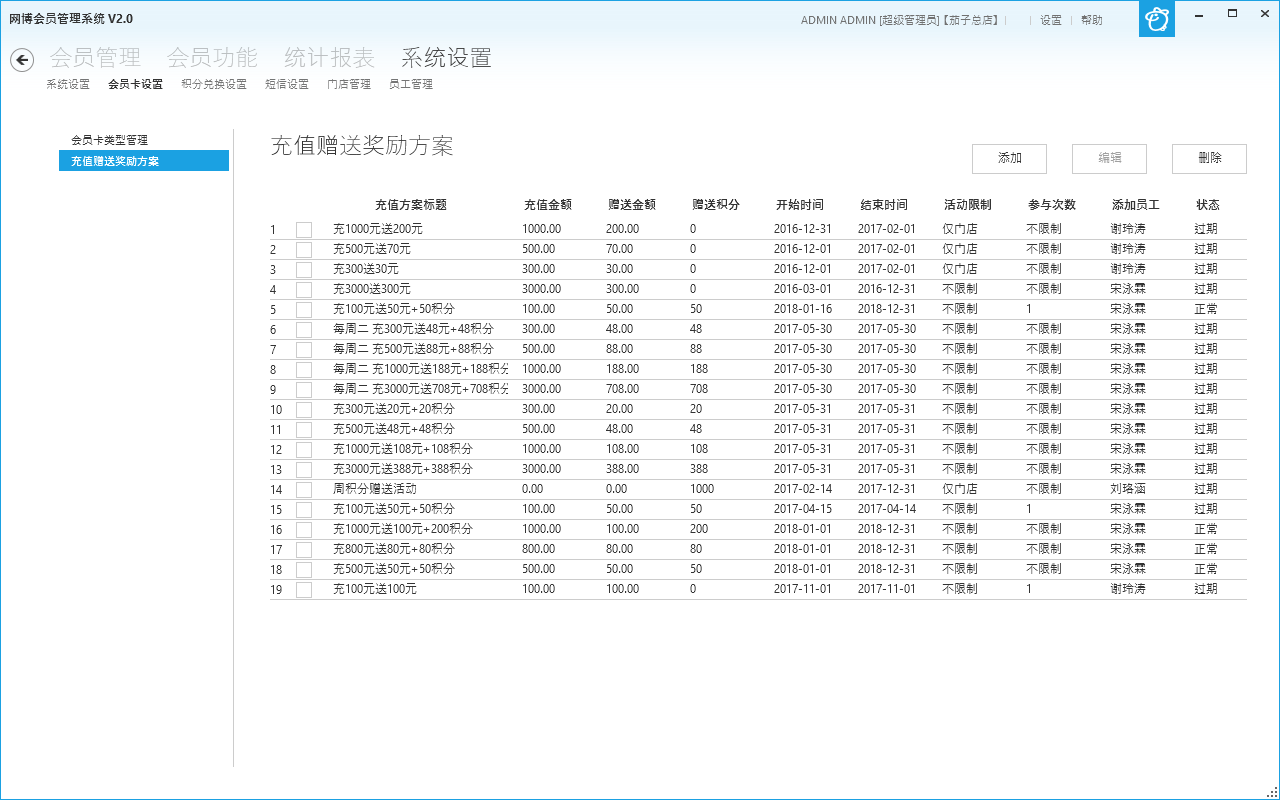Click the mascot logo icon in title bar

pos(1157,19)
